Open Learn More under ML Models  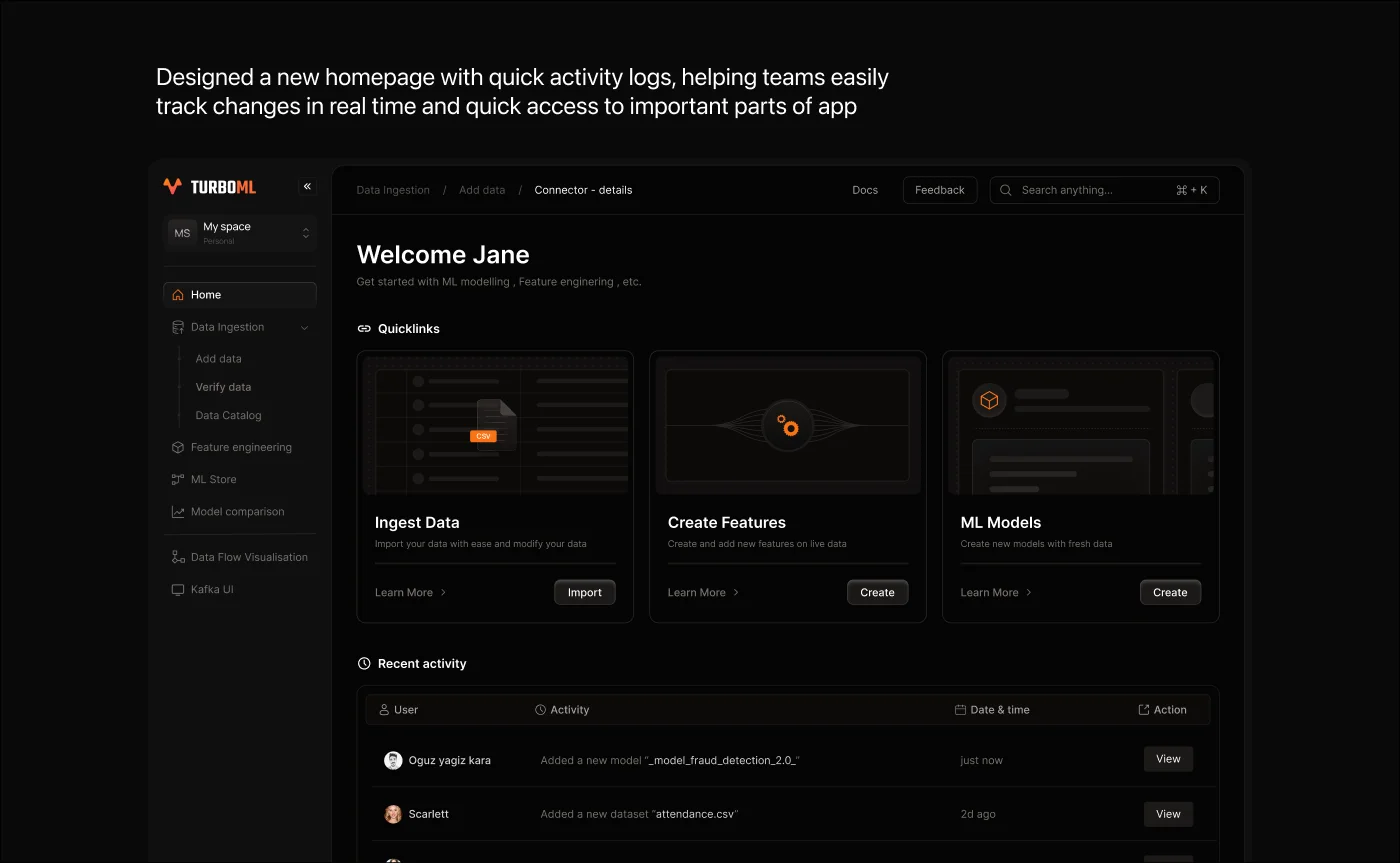point(997,592)
